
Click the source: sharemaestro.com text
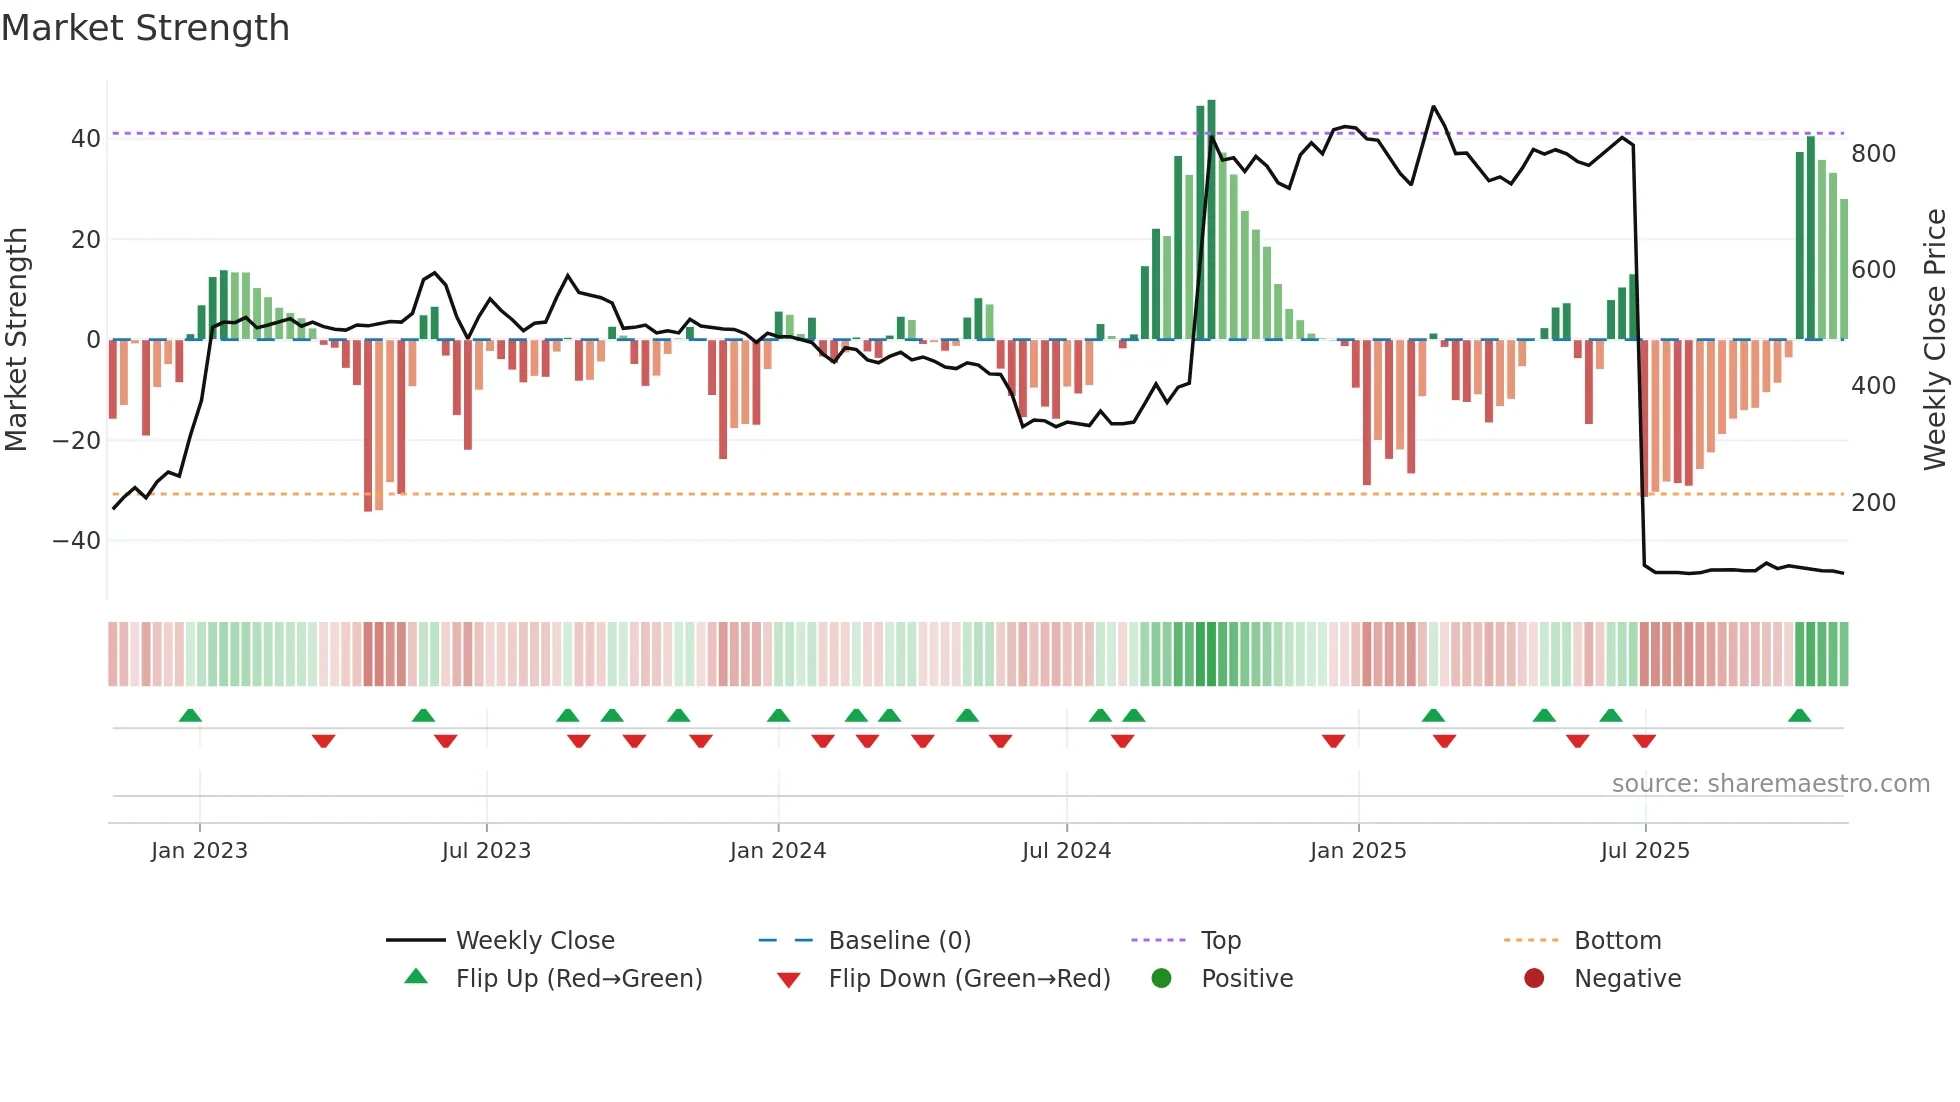1770,784
